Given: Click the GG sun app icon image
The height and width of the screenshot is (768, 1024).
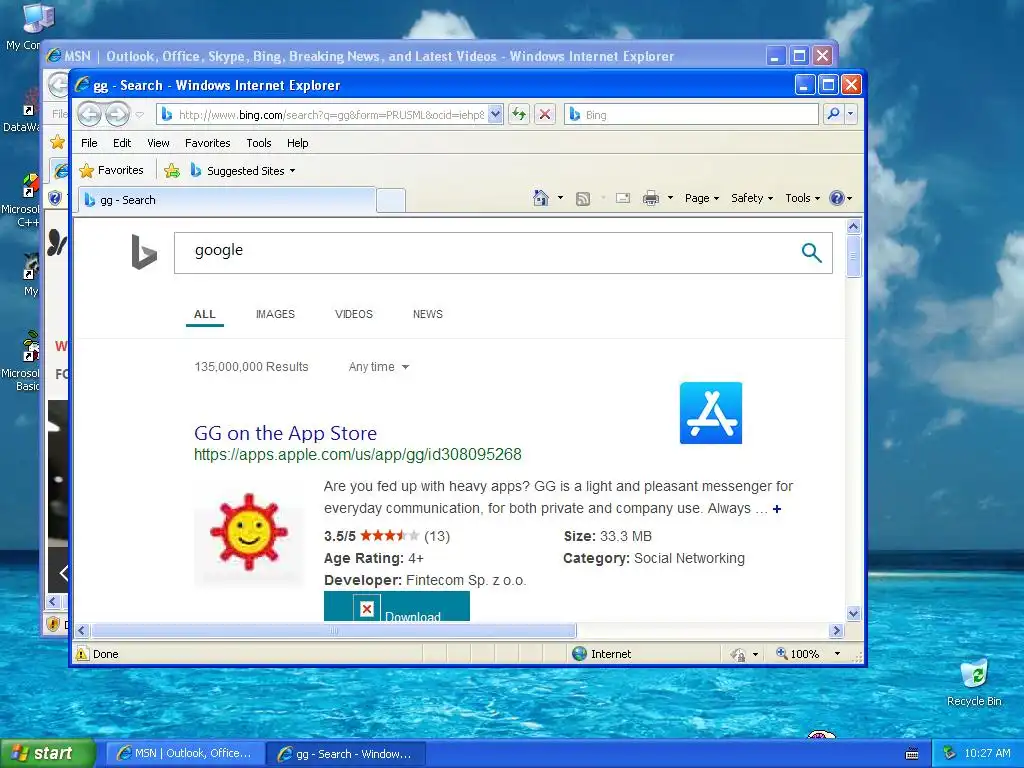Looking at the screenshot, I should 249,532.
